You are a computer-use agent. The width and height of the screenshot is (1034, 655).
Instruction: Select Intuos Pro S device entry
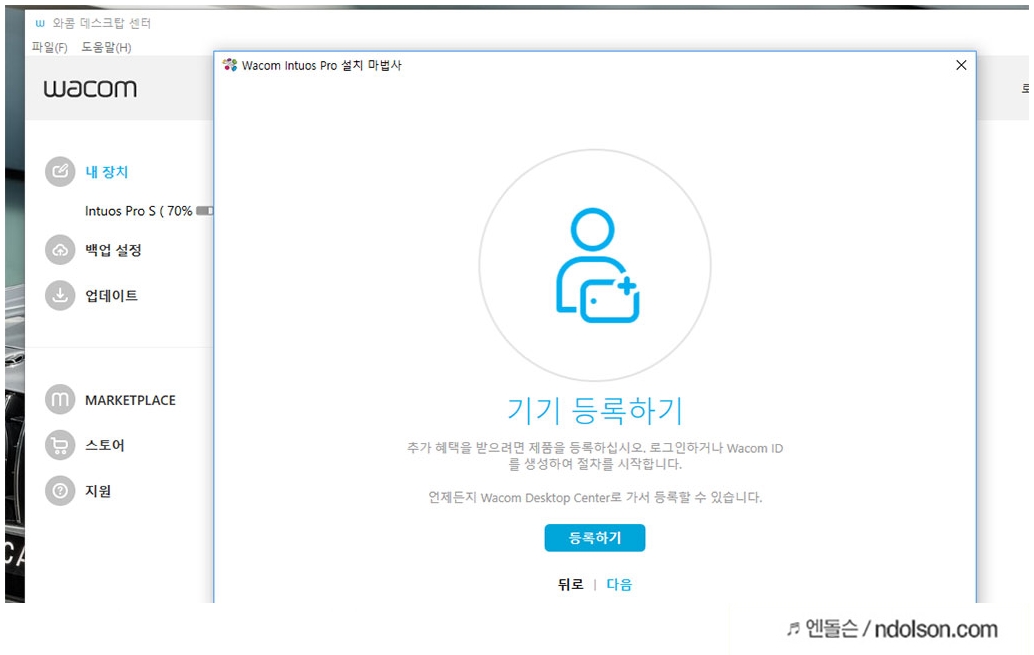pyautogui.click(x=138, y=211)
